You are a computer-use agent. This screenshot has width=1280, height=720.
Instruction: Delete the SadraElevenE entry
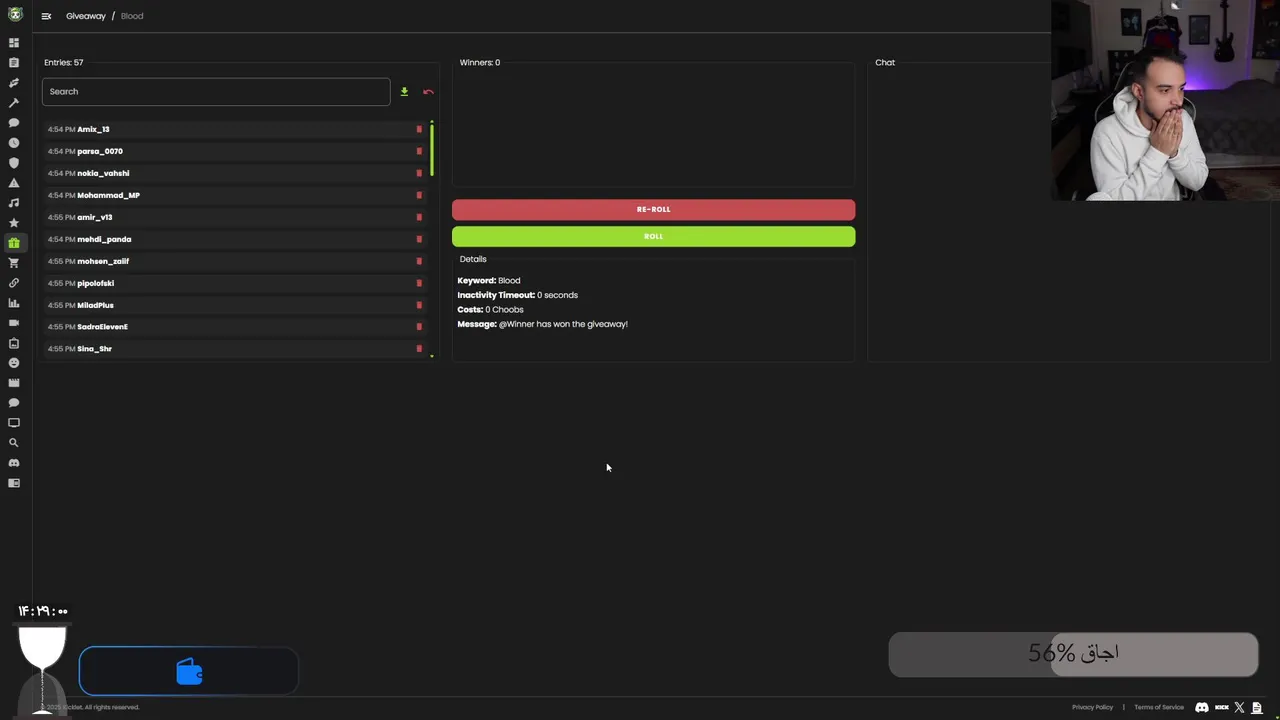point(419,327)
